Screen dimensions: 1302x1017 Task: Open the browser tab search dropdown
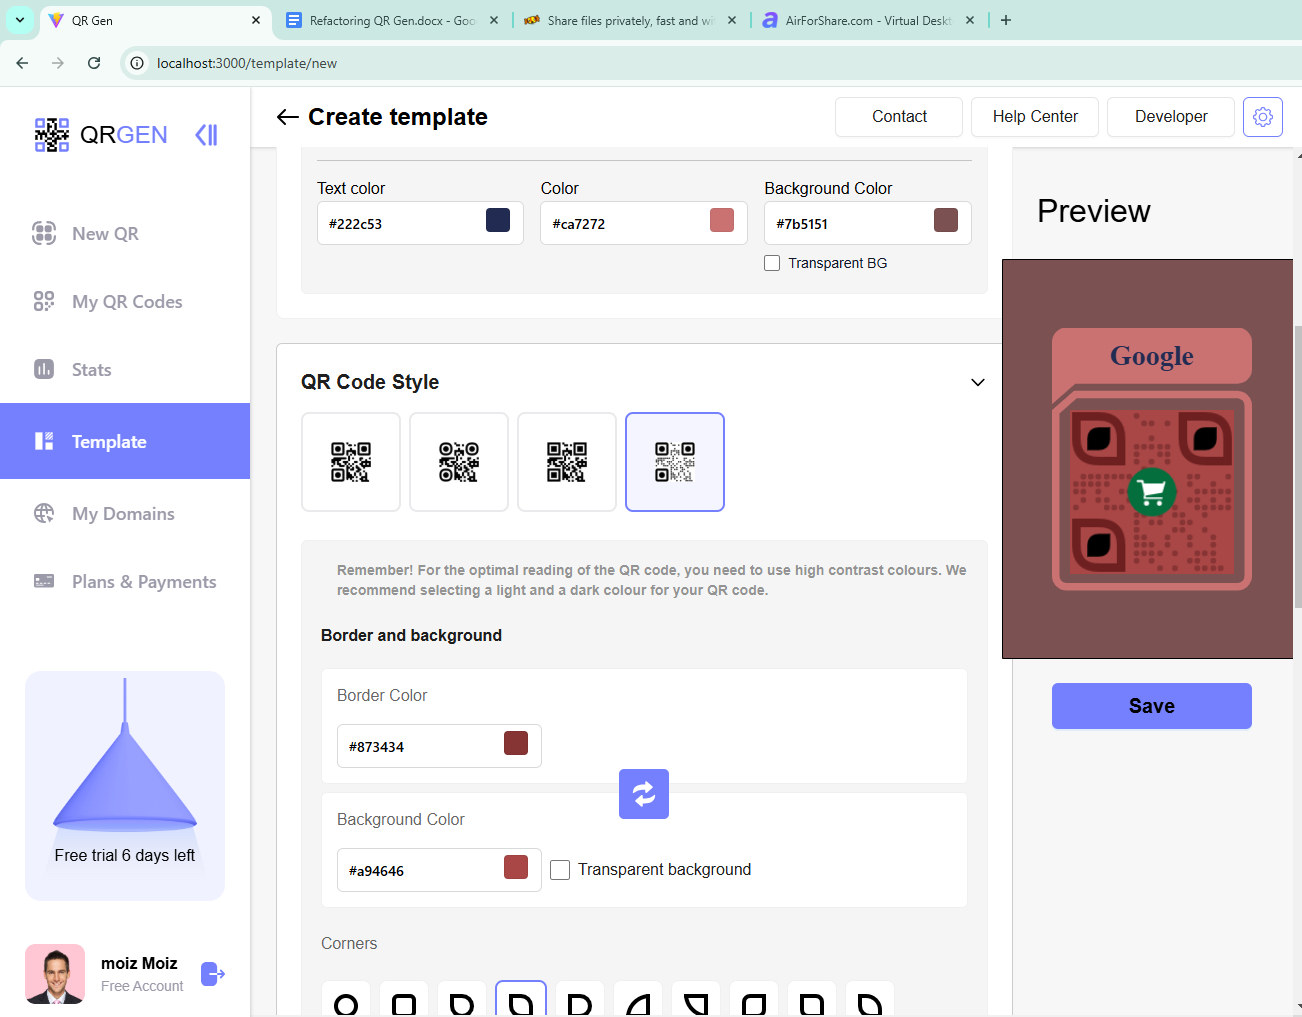(20, 20)
